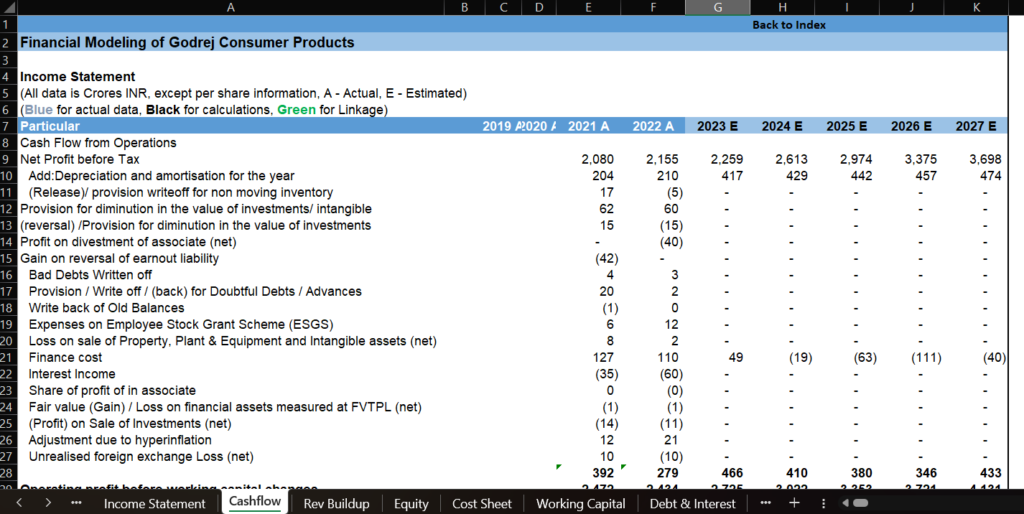
Task: Select the row 21 header for Finance cost
Action: 8,357
